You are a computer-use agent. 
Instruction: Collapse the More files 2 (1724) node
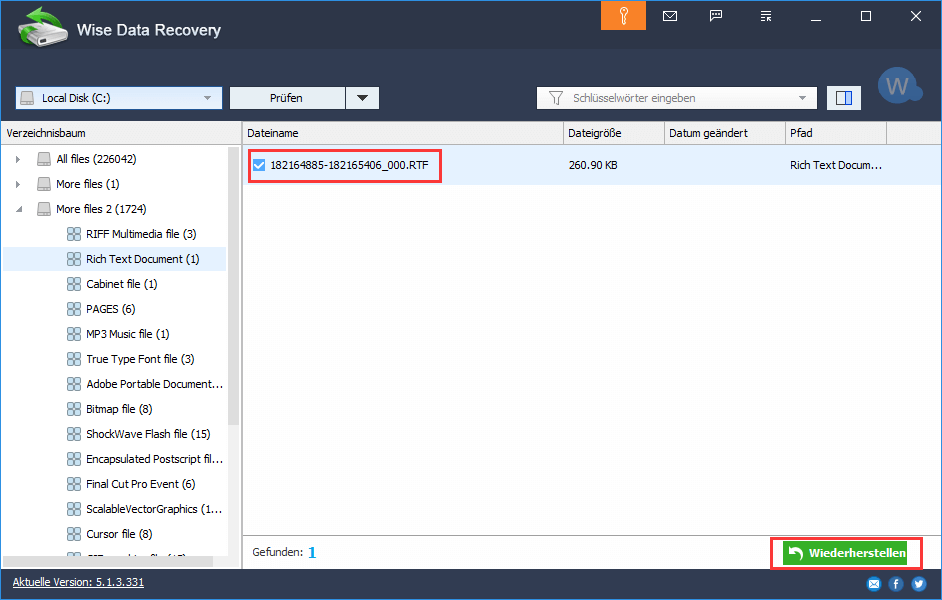pyautogui.click(x=18, y=209)
